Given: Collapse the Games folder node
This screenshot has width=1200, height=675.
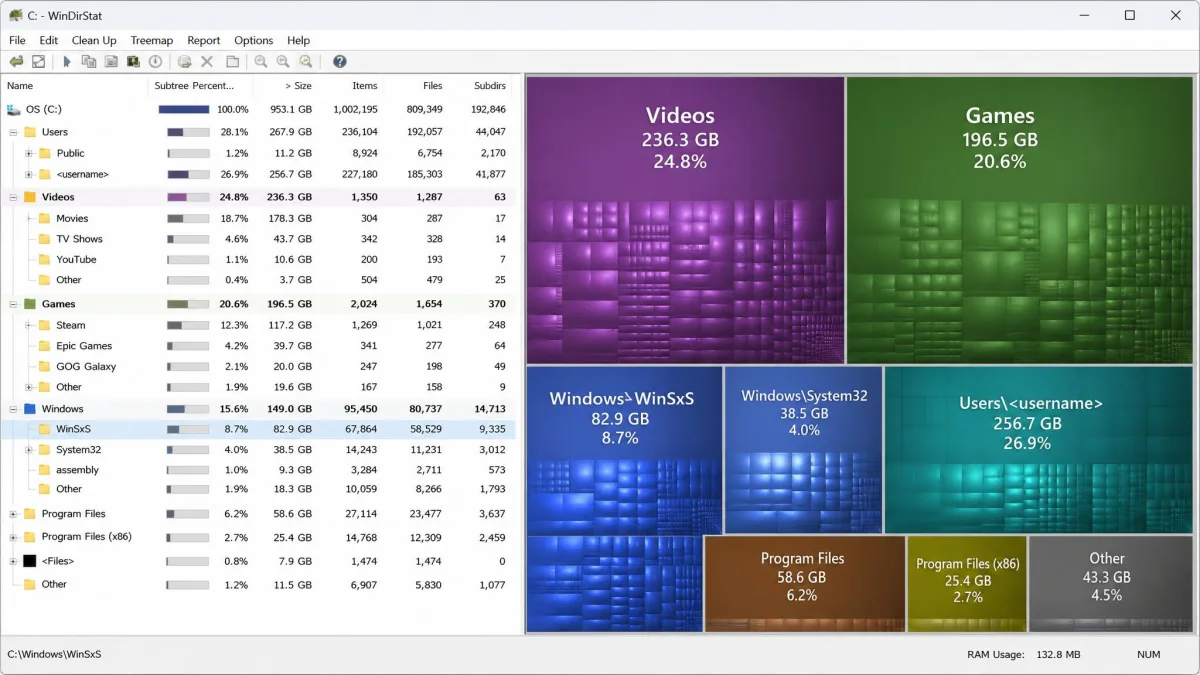Looking at the screenshot, I should [x=14, y=304].
